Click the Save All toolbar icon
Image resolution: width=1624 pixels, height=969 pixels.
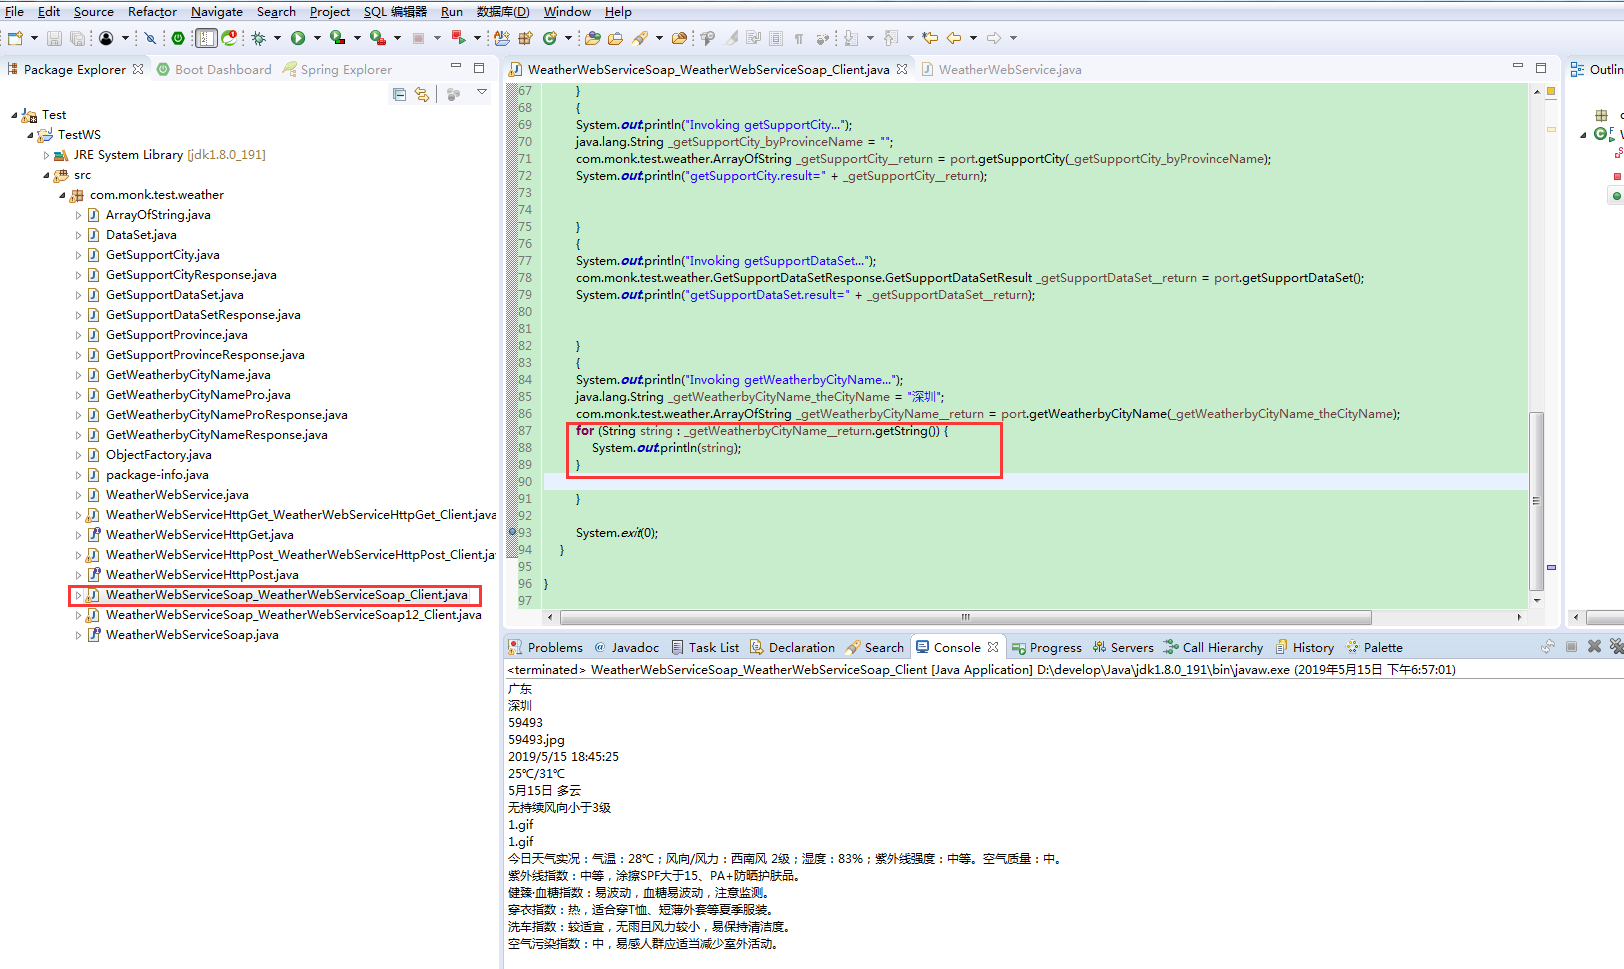[77, 38]
